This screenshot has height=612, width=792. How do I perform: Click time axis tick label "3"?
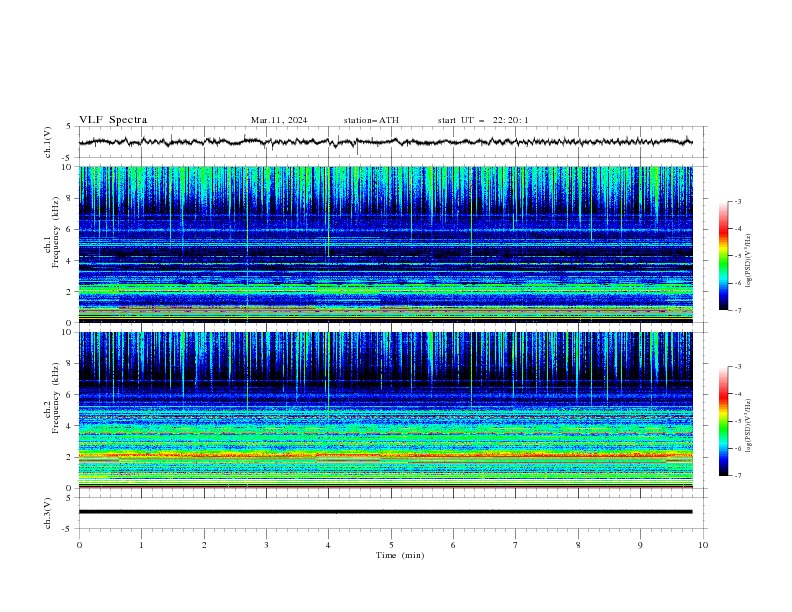[x=266, y=545]
